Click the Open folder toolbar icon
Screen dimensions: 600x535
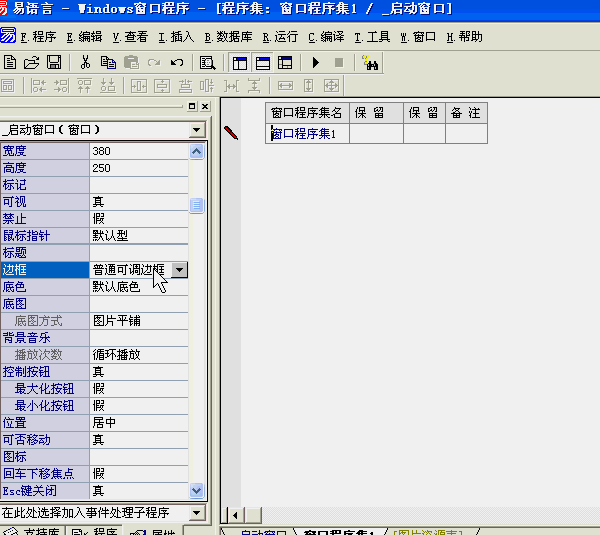(x=32, y=62)
